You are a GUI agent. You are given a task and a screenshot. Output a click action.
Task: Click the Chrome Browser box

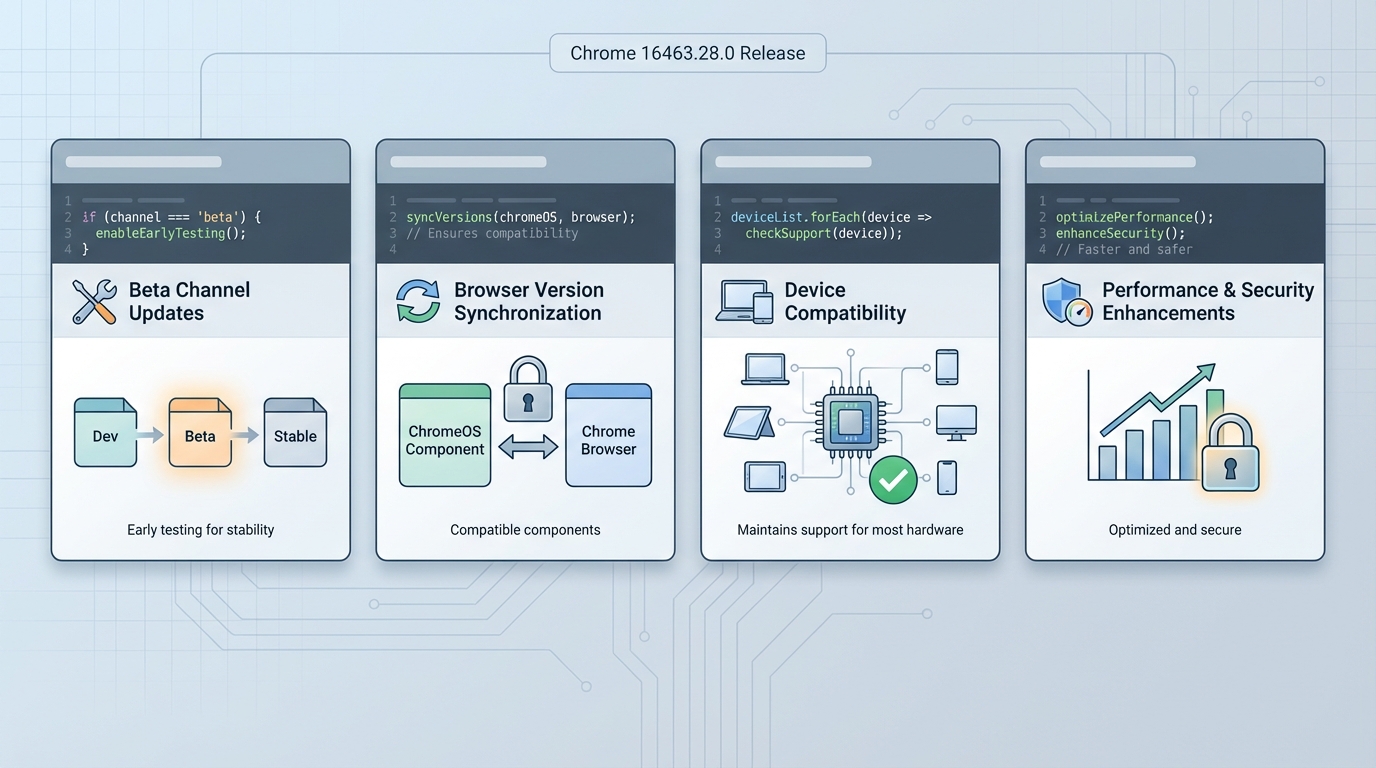click(x=608, y=436)
